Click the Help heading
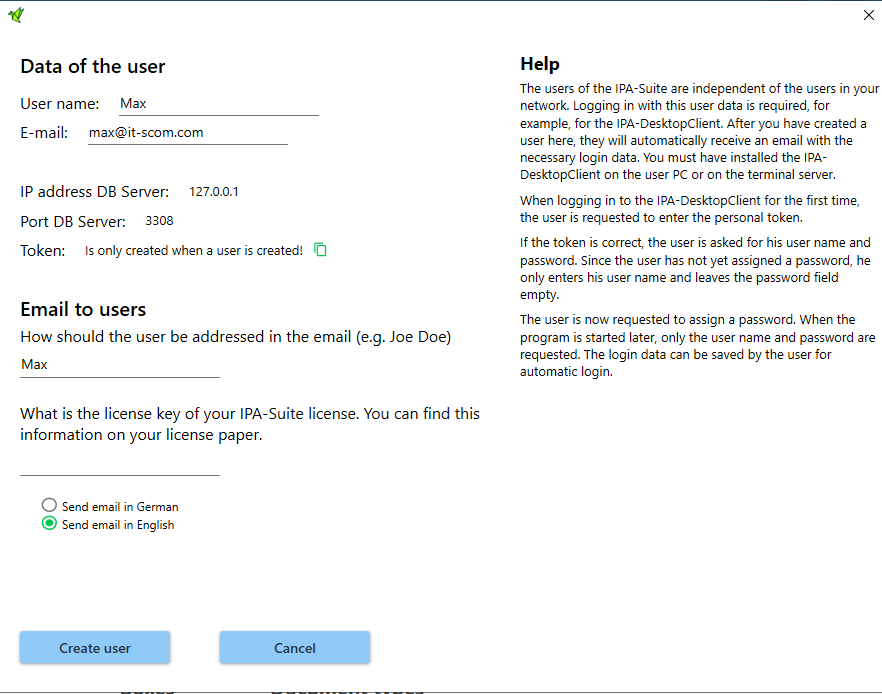This screenshot has width=882, height=694. click(540, 65)
